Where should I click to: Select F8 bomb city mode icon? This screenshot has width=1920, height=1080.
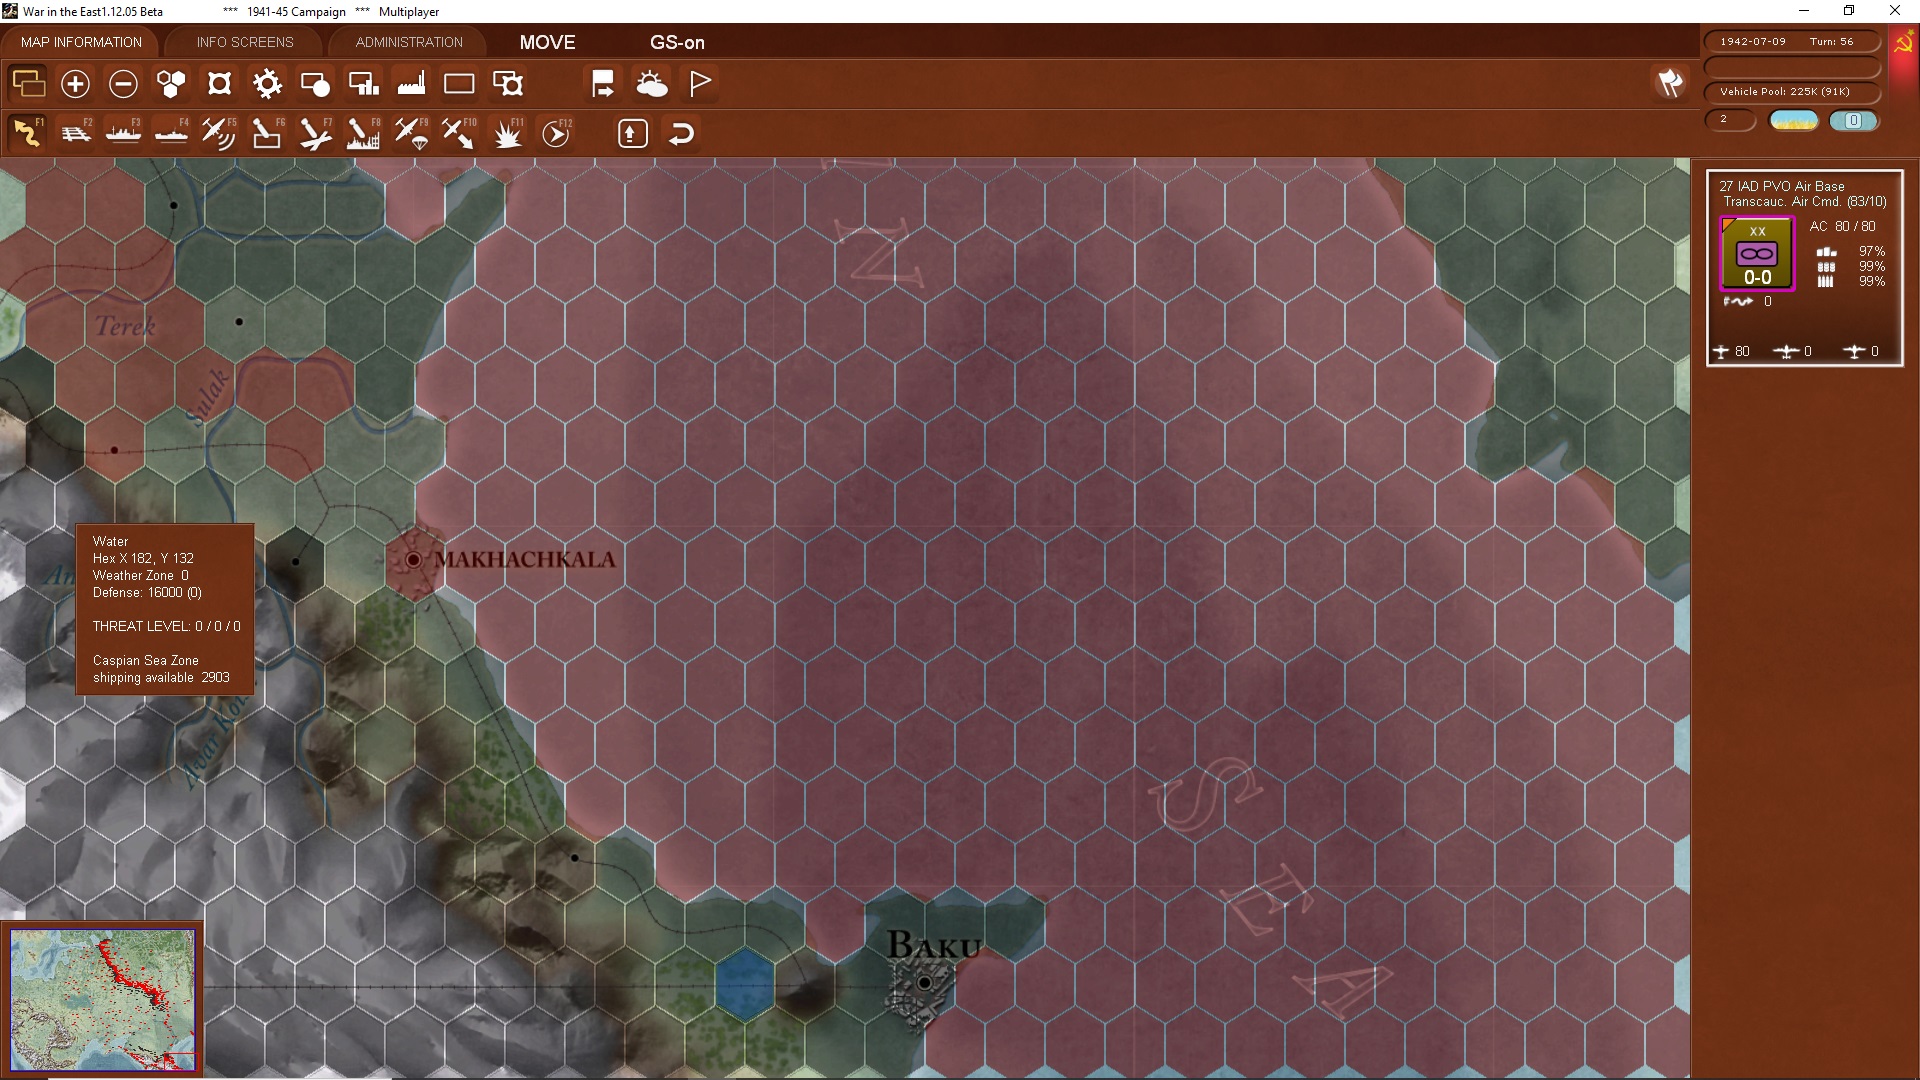point(363,133)
